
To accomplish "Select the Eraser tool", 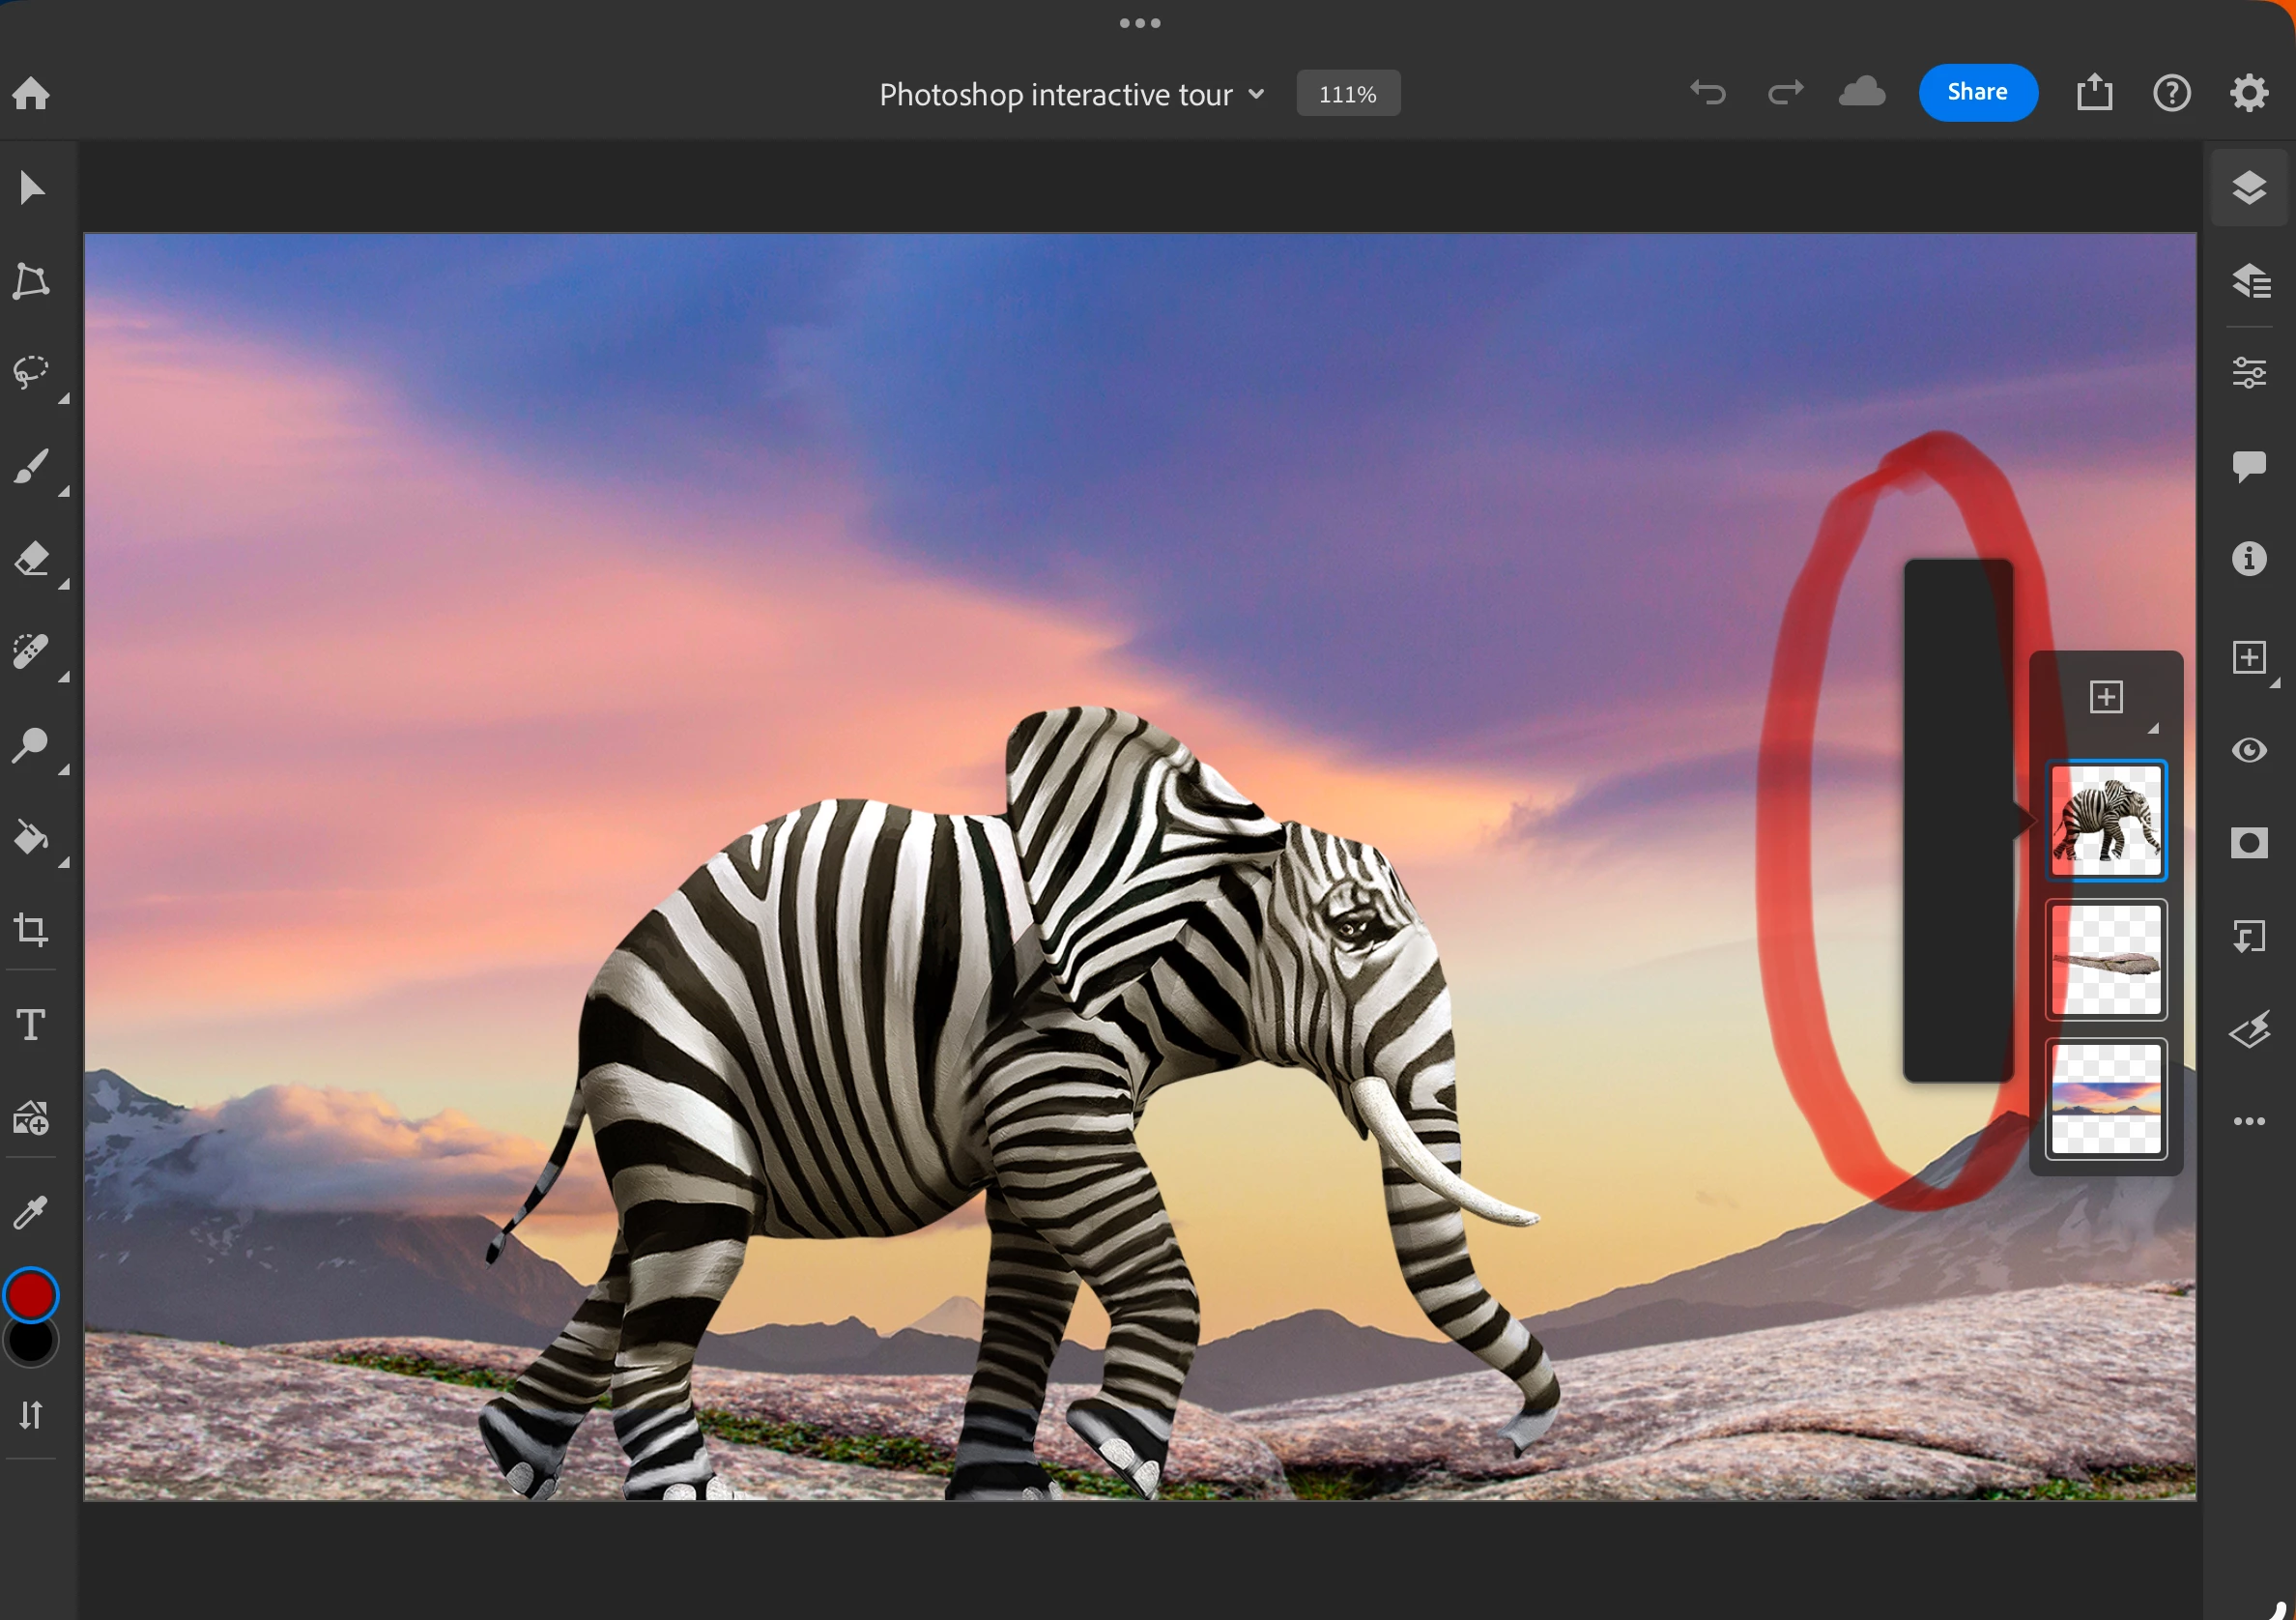I will pos(32,558).
